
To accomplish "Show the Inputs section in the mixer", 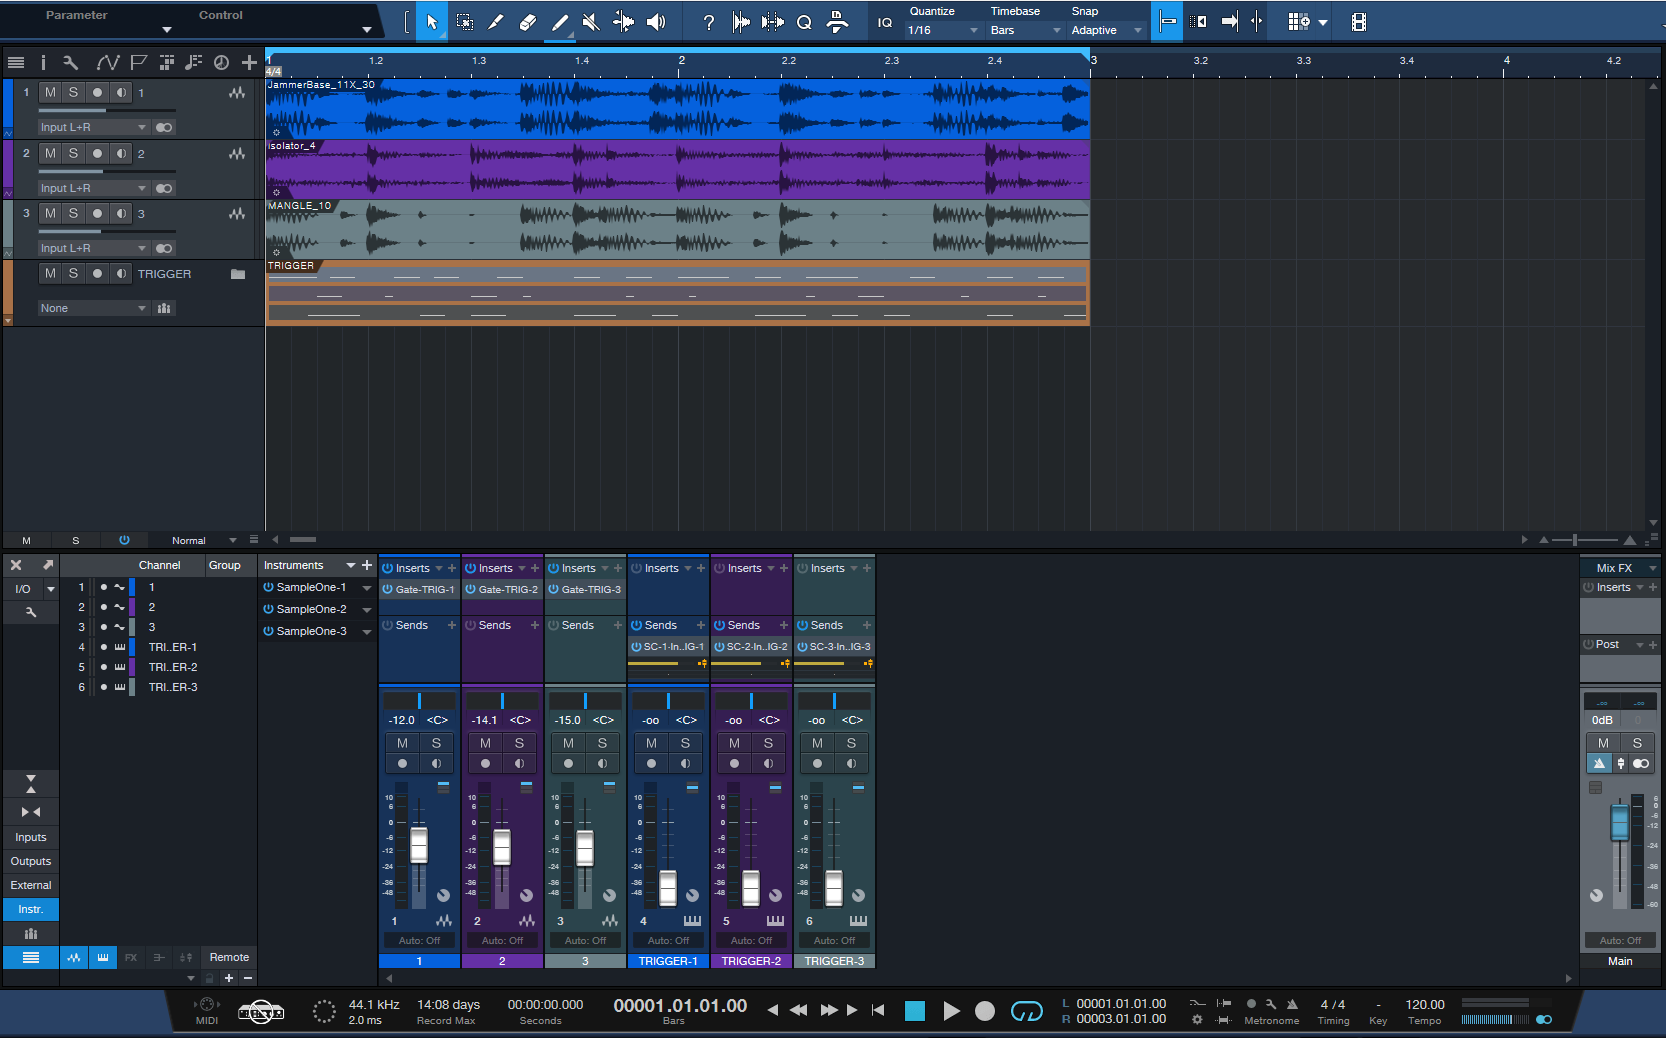I will click(31, 837).
